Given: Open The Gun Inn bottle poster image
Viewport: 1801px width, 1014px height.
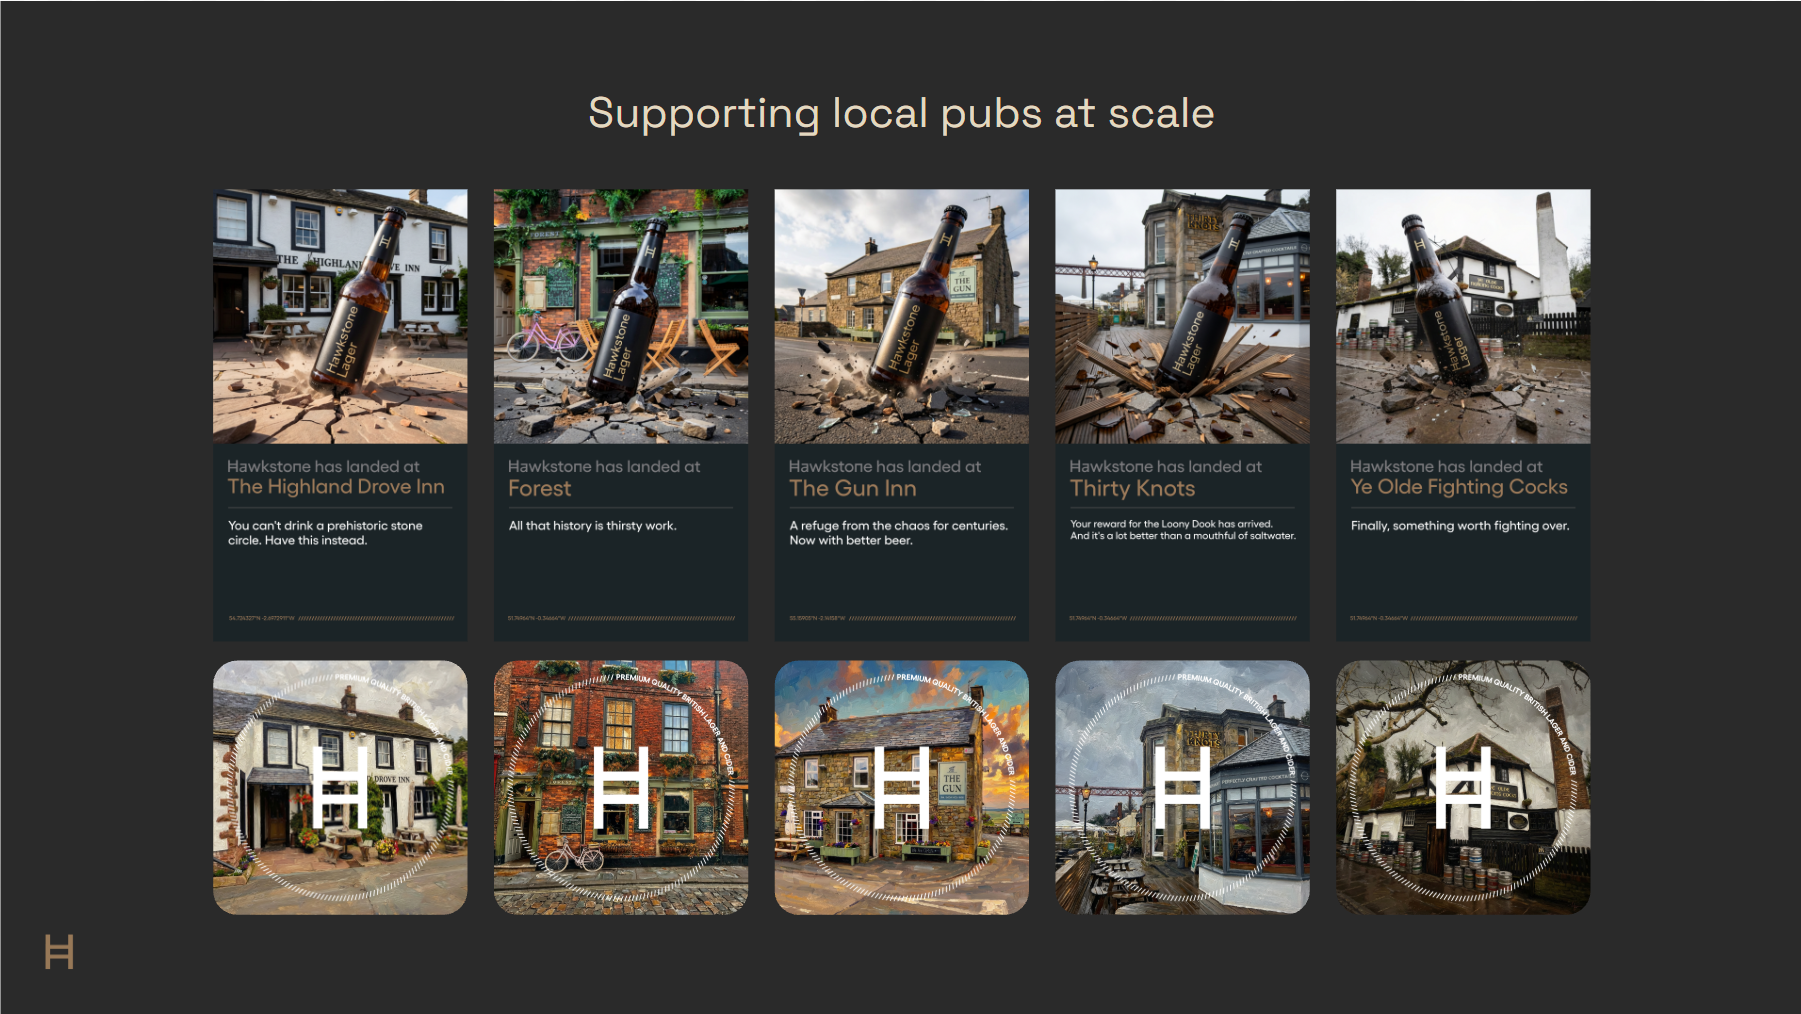Looking at the screenshot, I should click(902, 316).
